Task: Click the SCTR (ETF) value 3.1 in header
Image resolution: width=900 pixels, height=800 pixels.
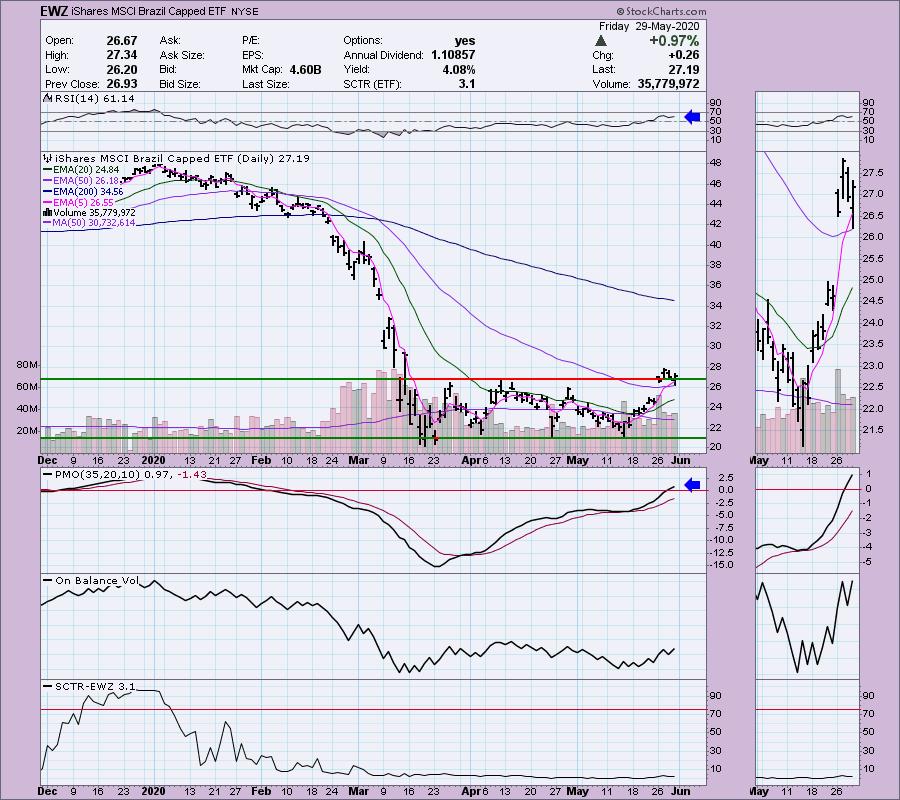Action: [467, 84]
